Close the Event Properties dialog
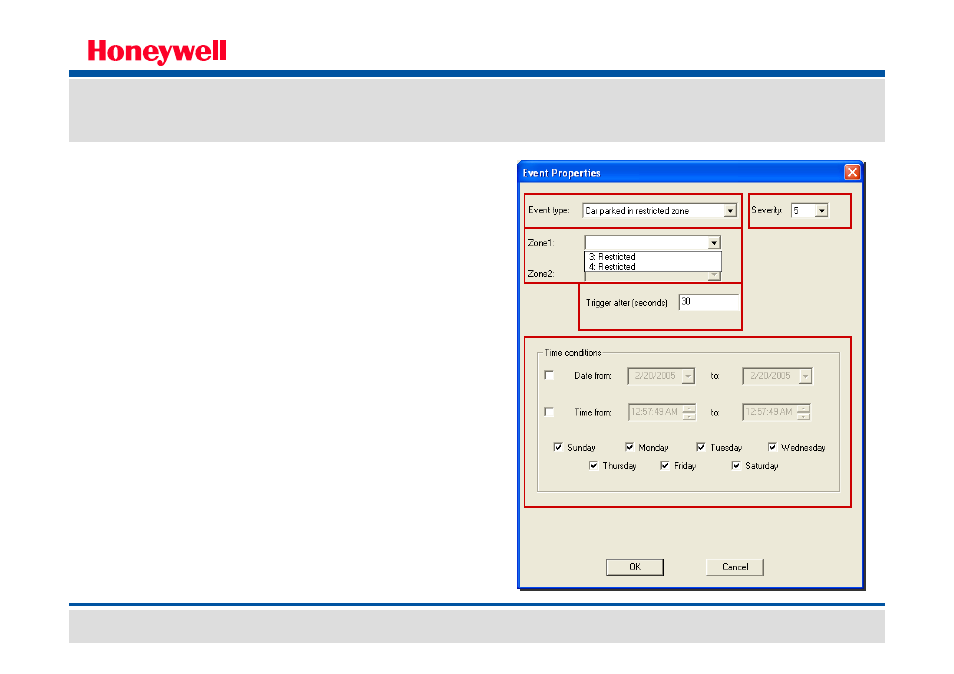 pyautogui.click(x=852, y=173)
